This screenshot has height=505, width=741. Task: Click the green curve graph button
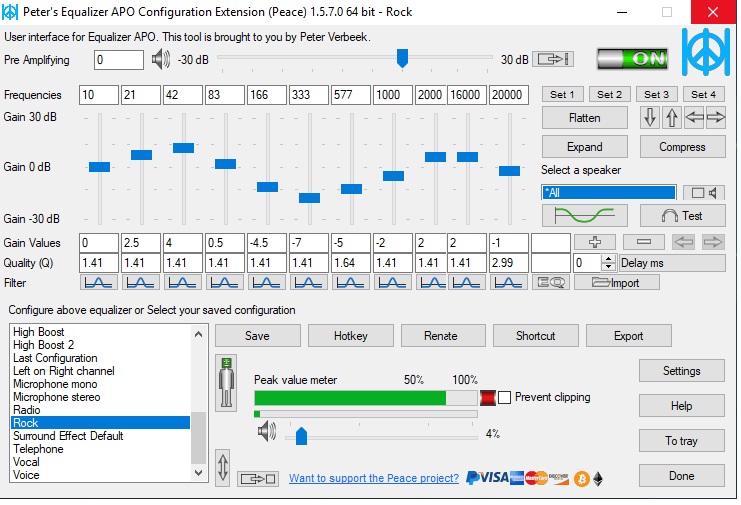tap(584, 216)
